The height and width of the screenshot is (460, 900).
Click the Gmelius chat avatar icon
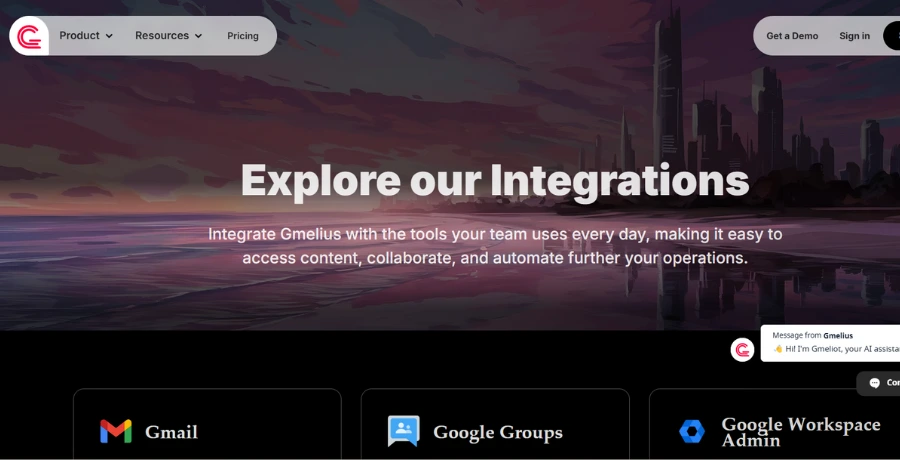742,350
